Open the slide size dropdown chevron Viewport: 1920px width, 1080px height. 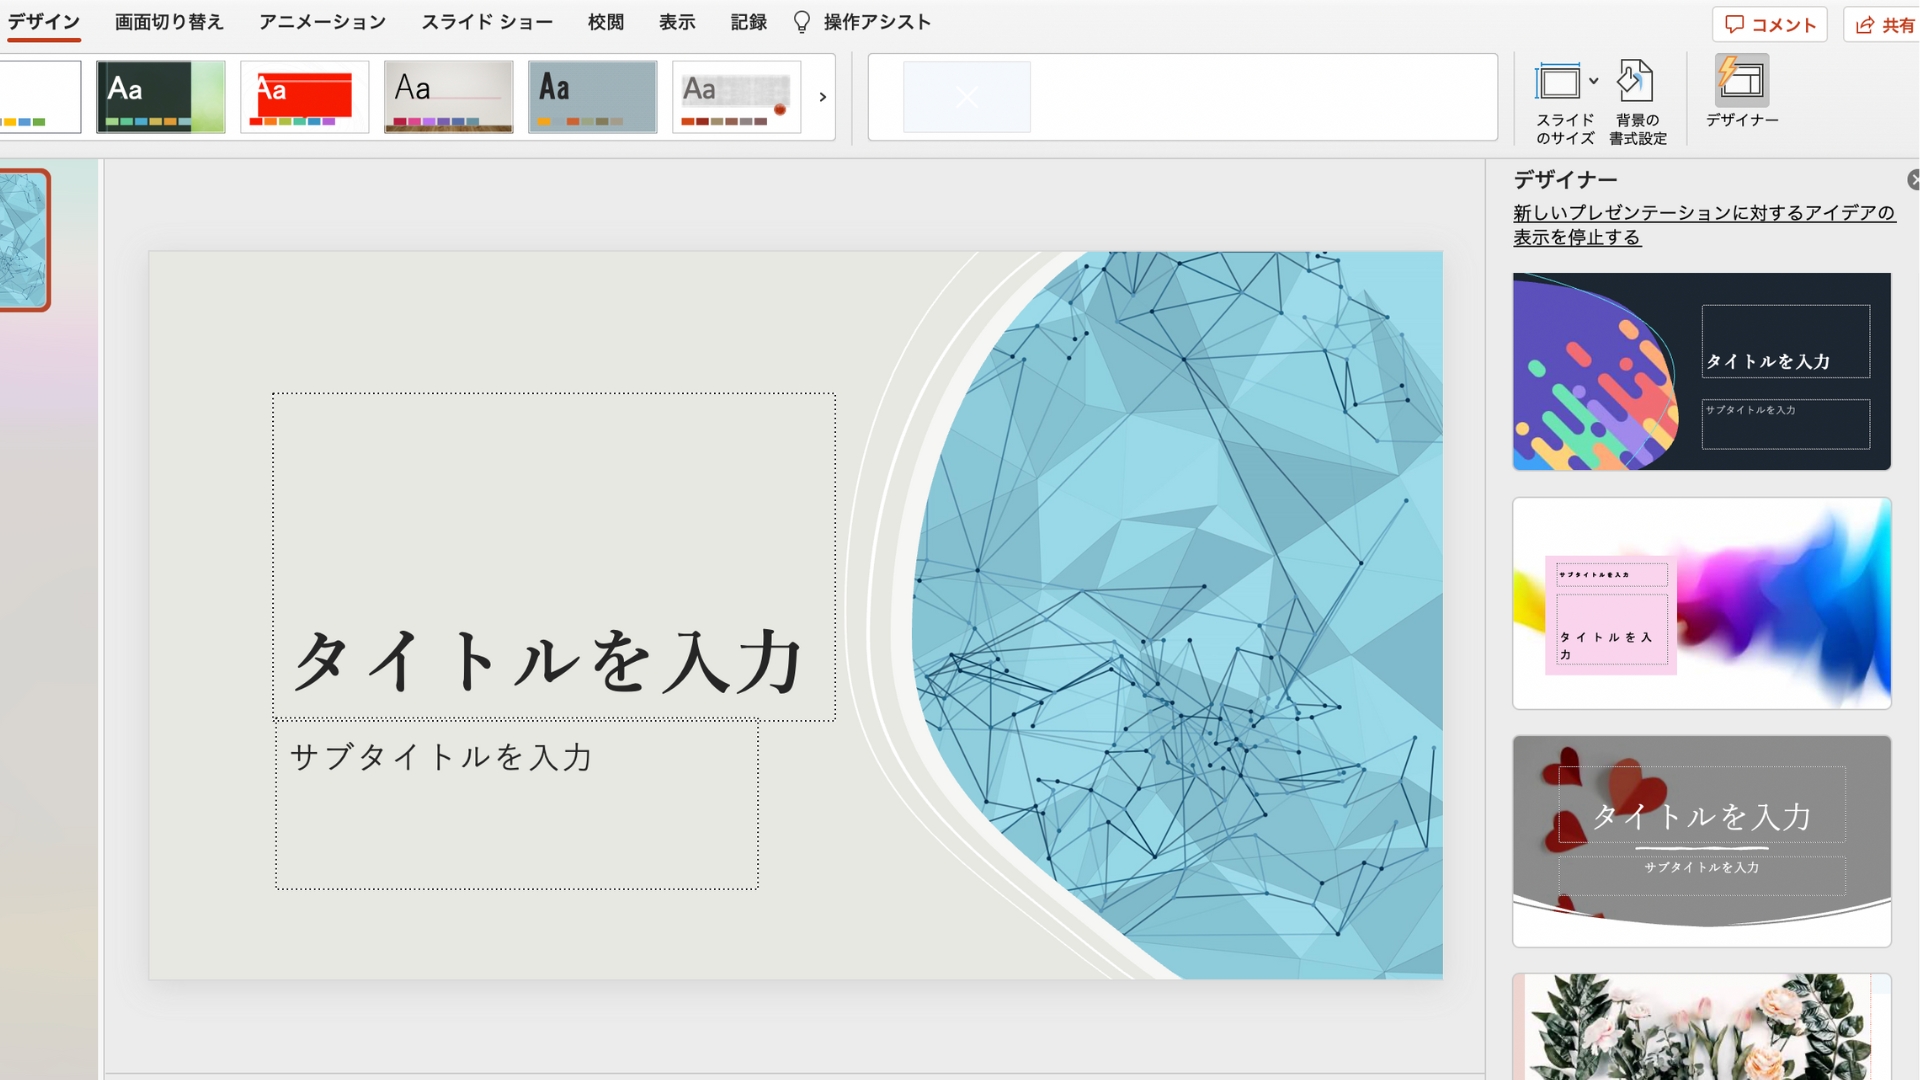[x=1594, y=83]
